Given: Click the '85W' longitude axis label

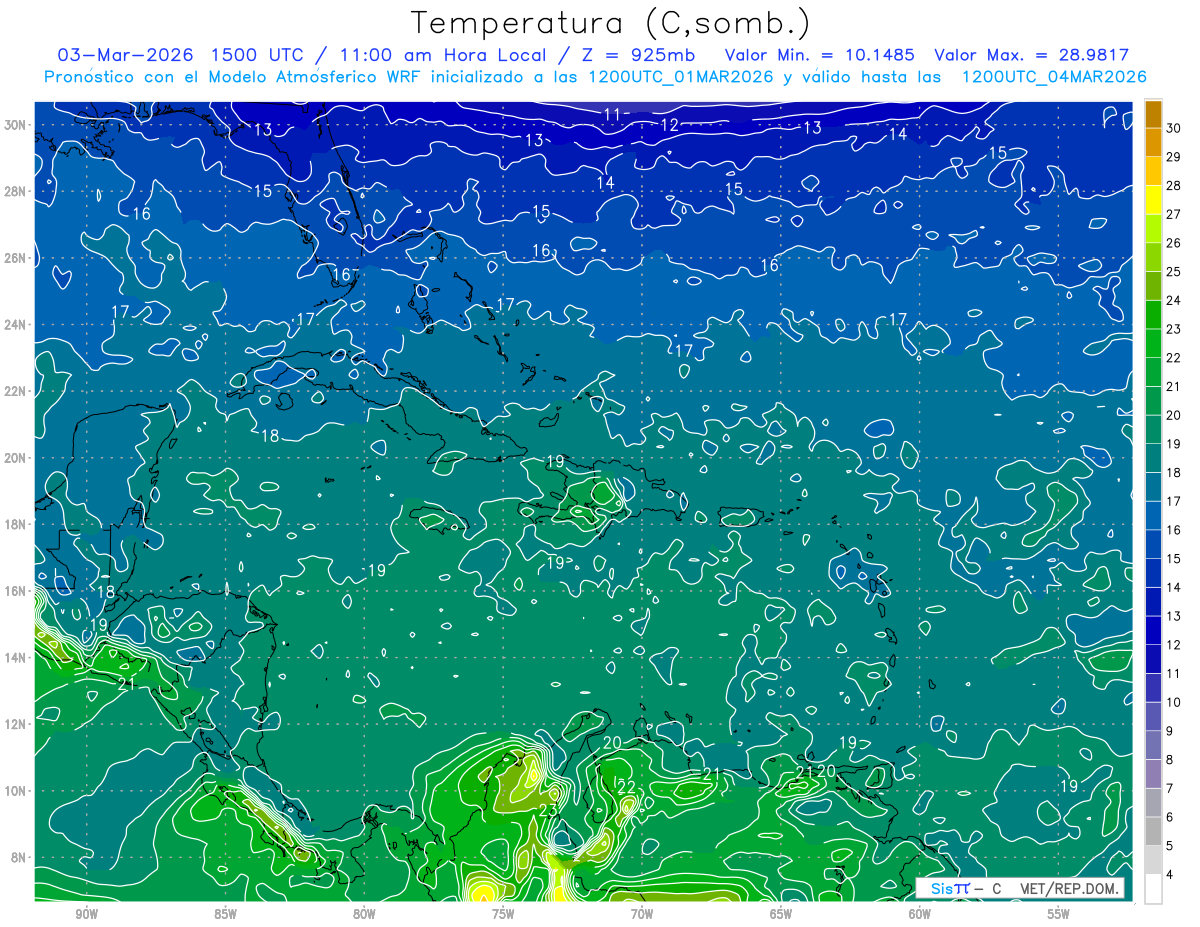Looking at the screenshot, I should [225, 913].
